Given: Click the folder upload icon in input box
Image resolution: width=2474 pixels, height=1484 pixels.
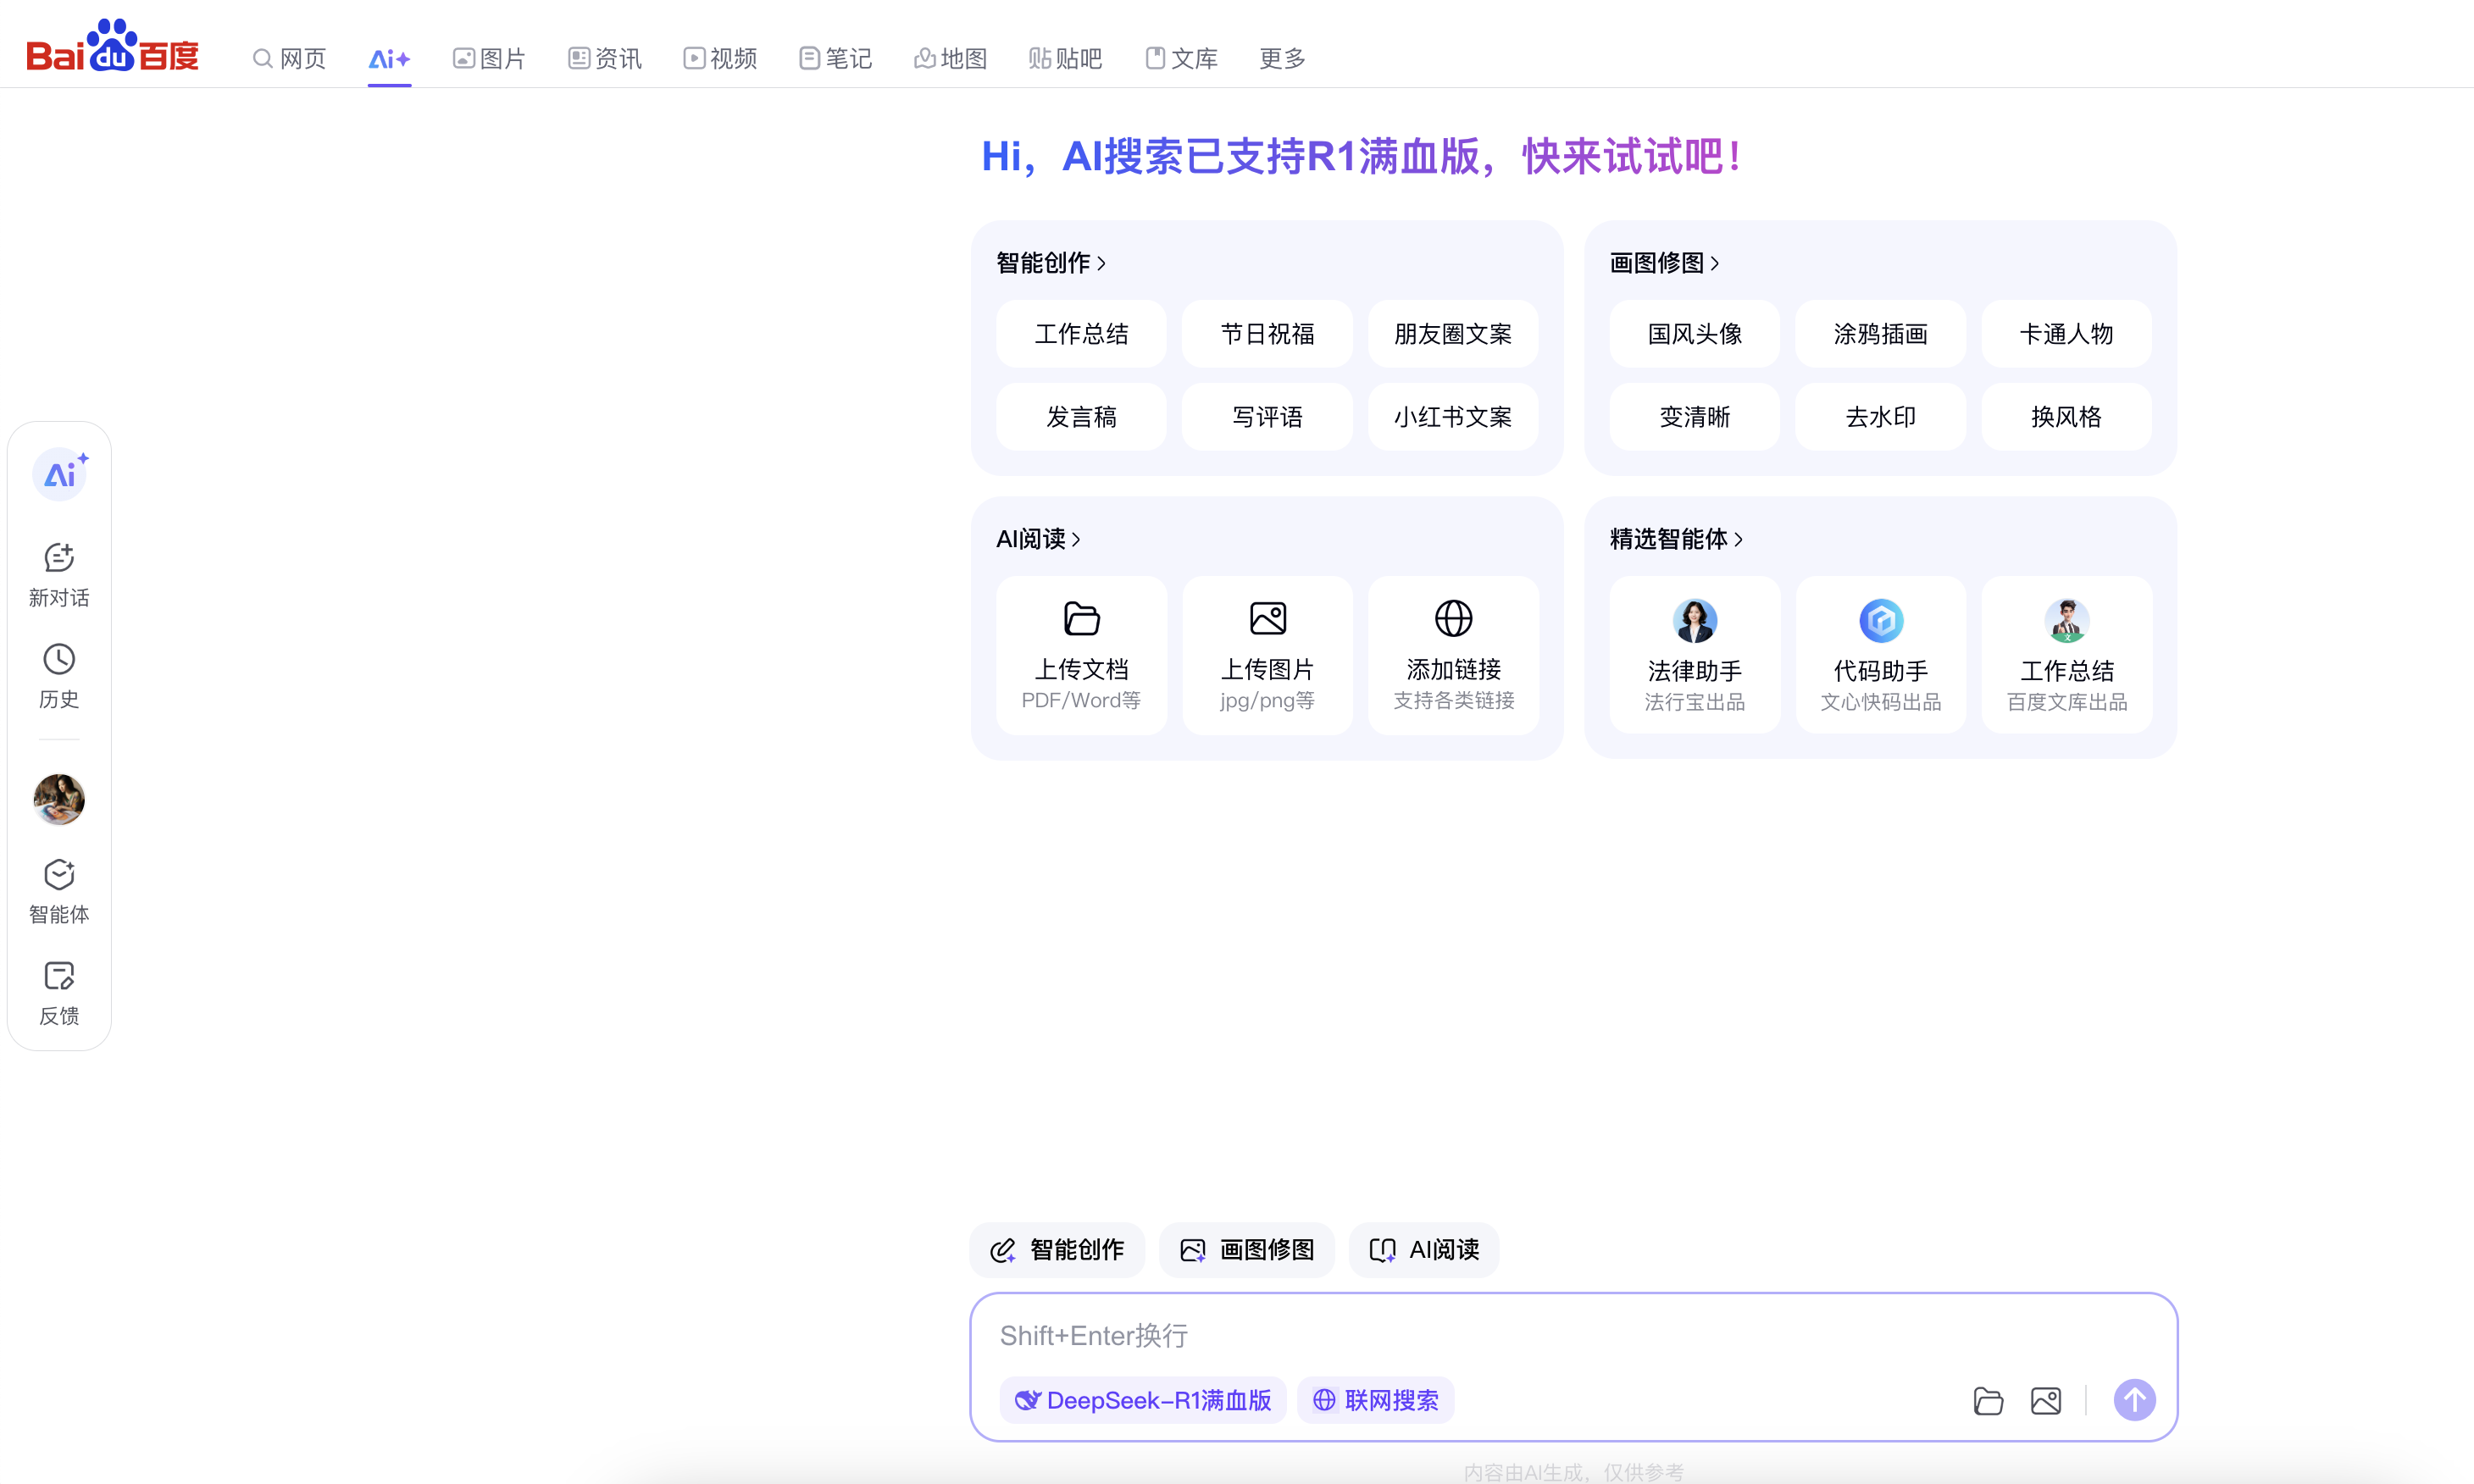Looking at the screenshot, I should coord(1988,1400).
